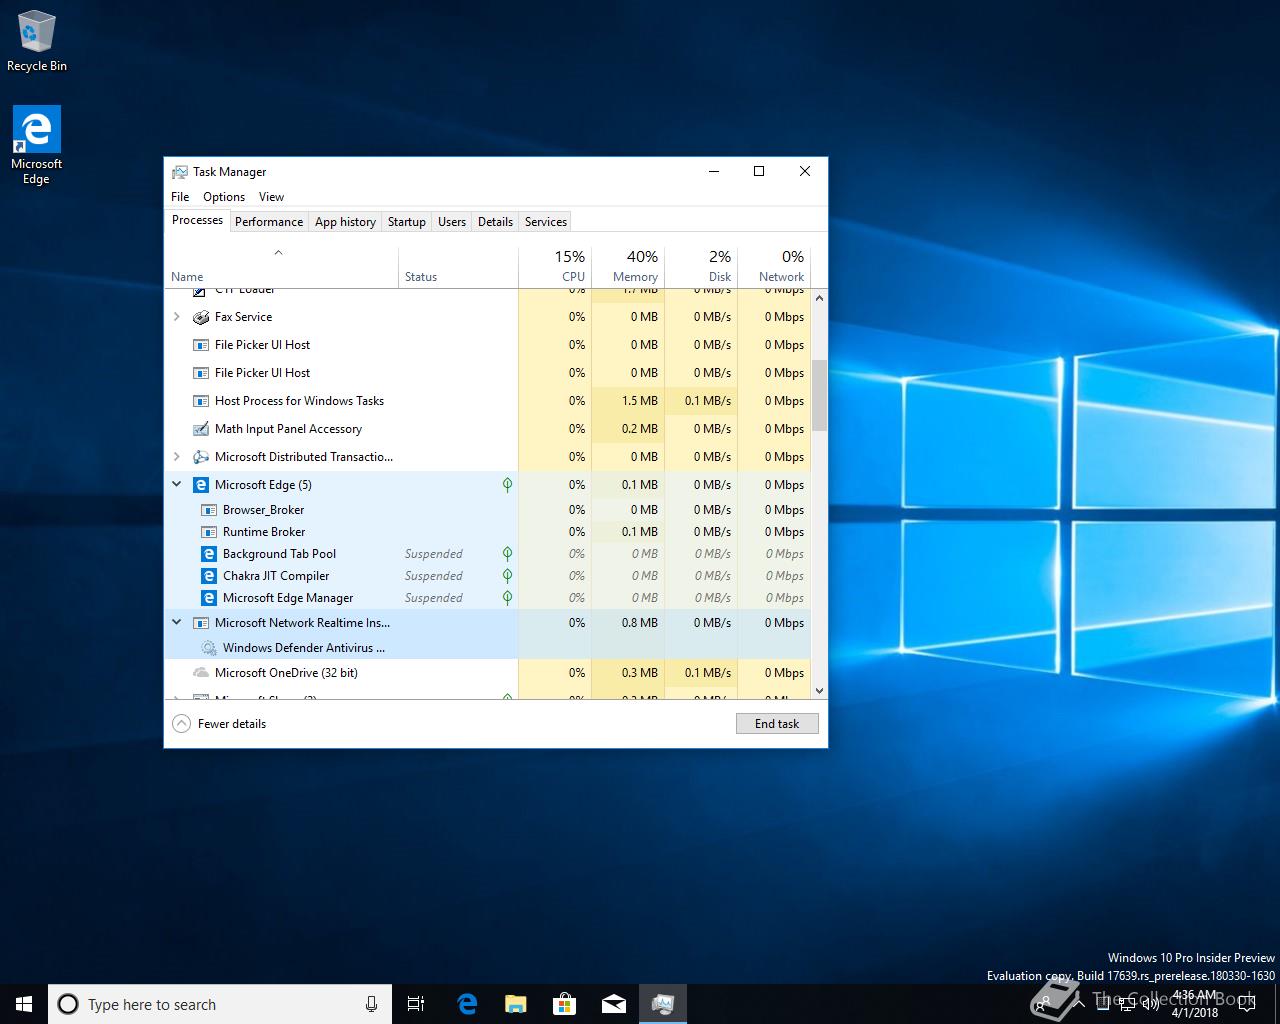Switch to the App history tab
This screenshot has height=1024, width=1280.
(x=345, y=222)
